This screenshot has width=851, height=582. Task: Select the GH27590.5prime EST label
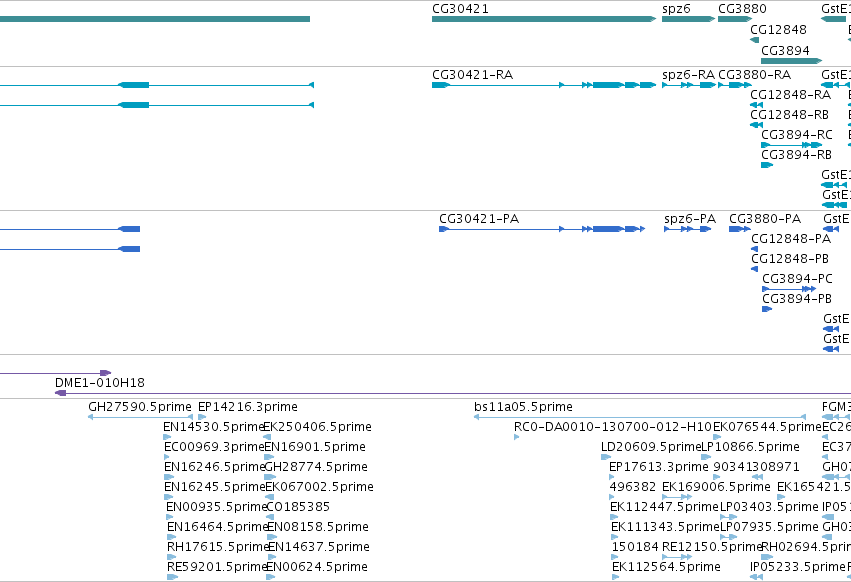[x=139, y=407]
